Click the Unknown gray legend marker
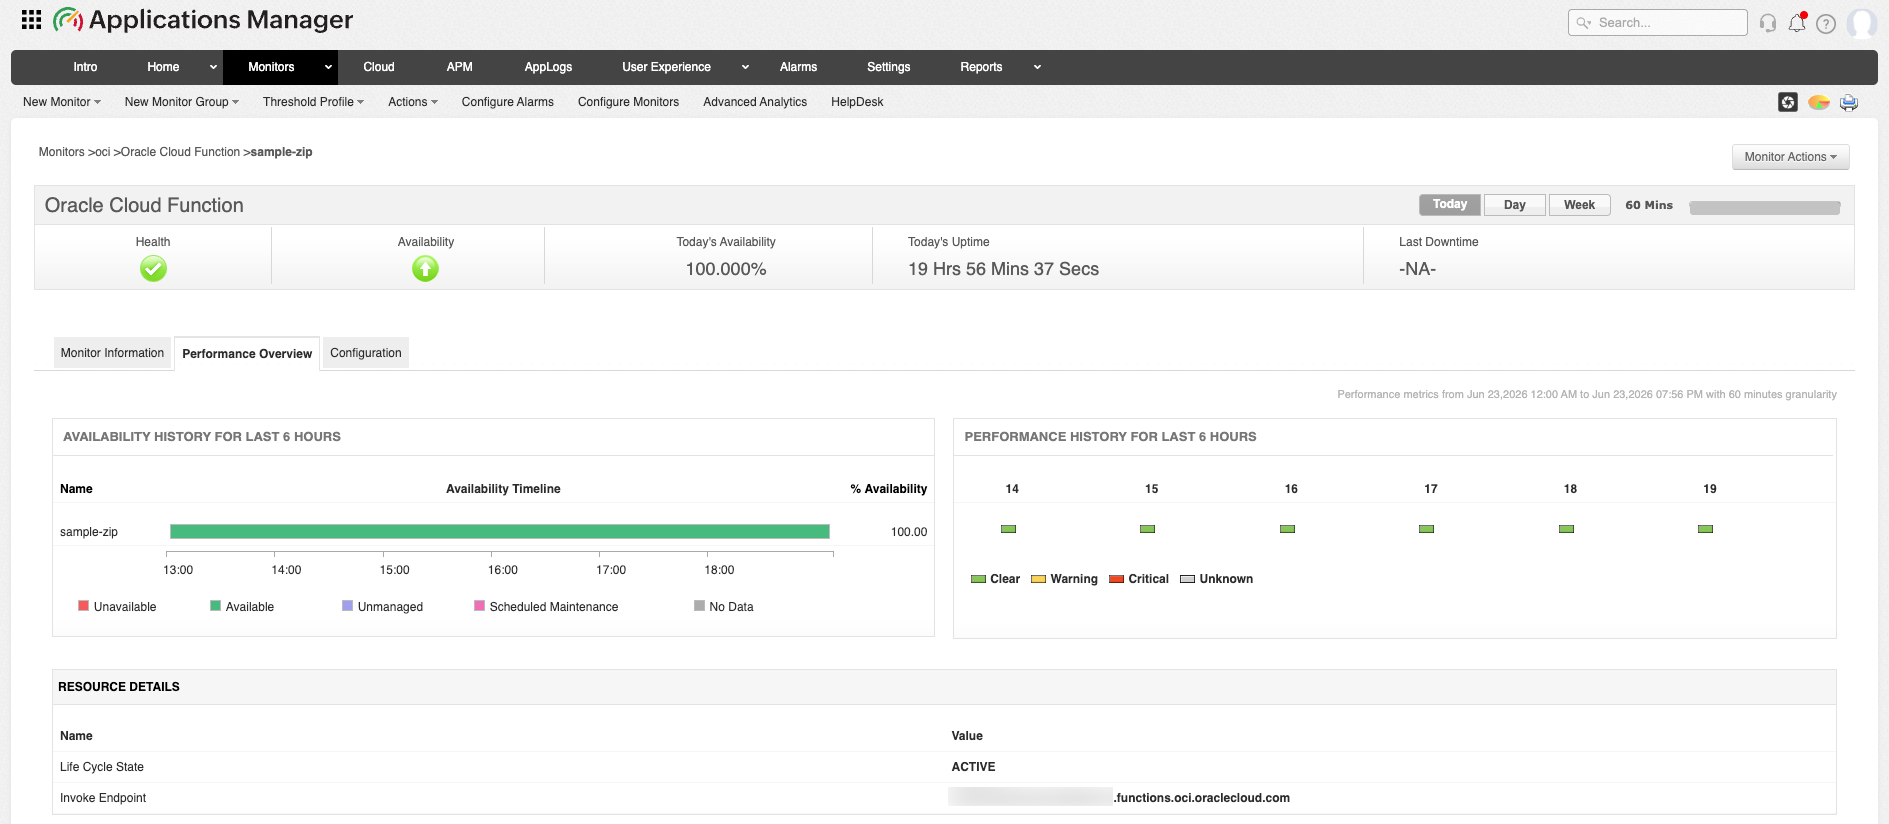Image resolution: width=1889 pixels, height=824 pixels. (1188, 579)
